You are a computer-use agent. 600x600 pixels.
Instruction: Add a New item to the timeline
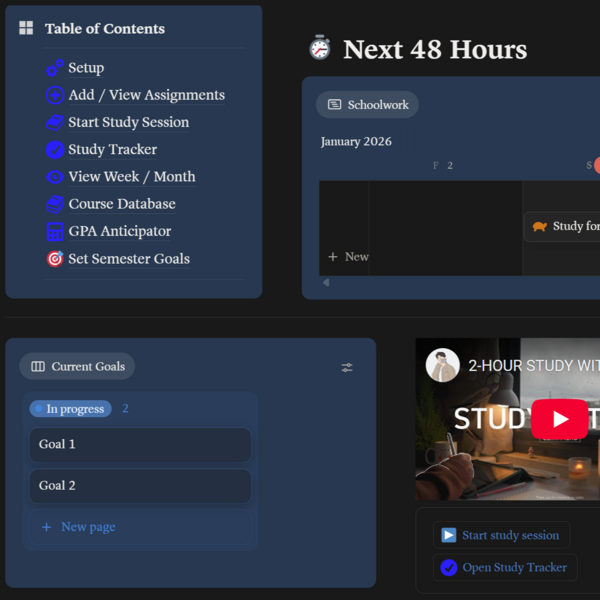[x=348, y=257]
